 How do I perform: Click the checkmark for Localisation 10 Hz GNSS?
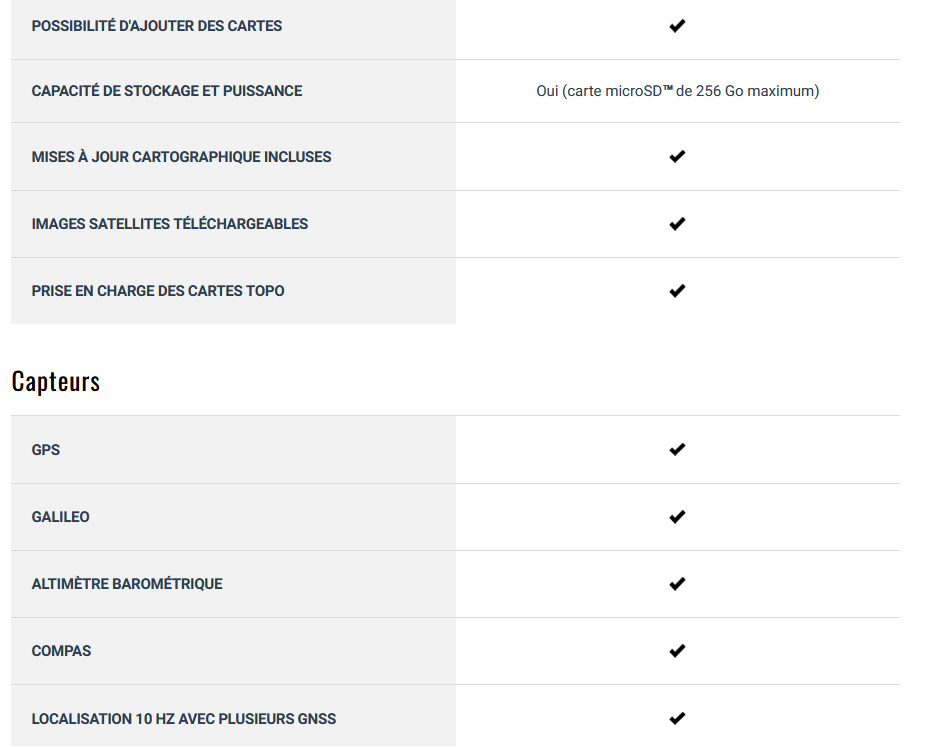point(677,719)
